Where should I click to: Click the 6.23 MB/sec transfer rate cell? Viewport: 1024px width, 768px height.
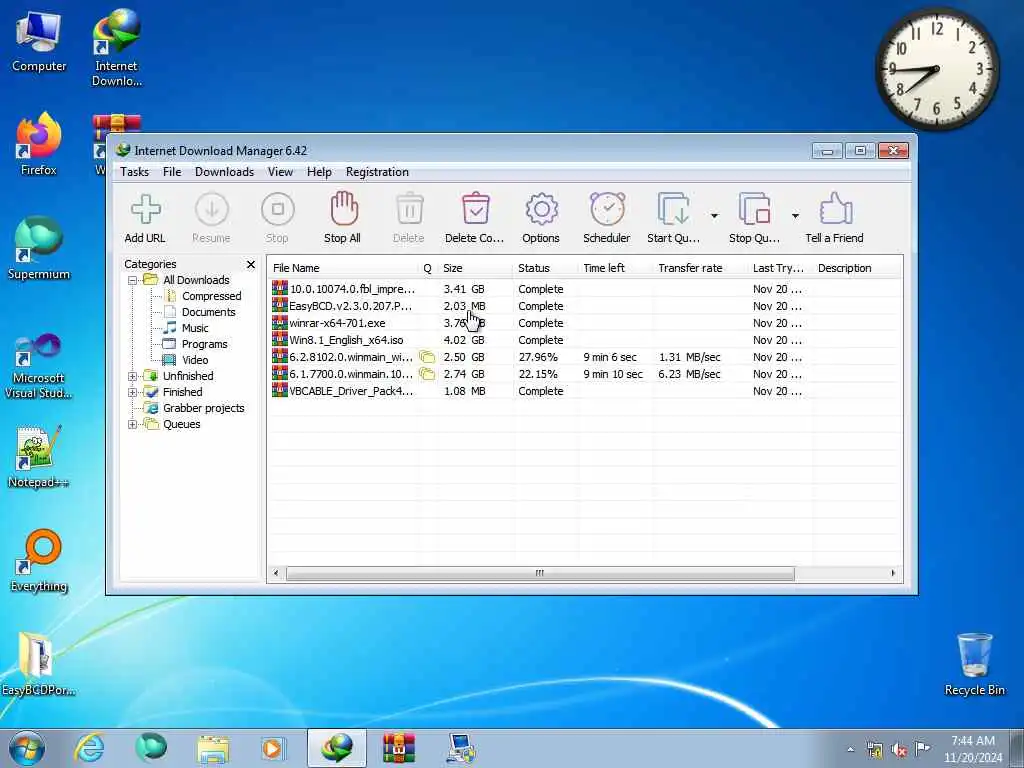[x=690, y=374]
